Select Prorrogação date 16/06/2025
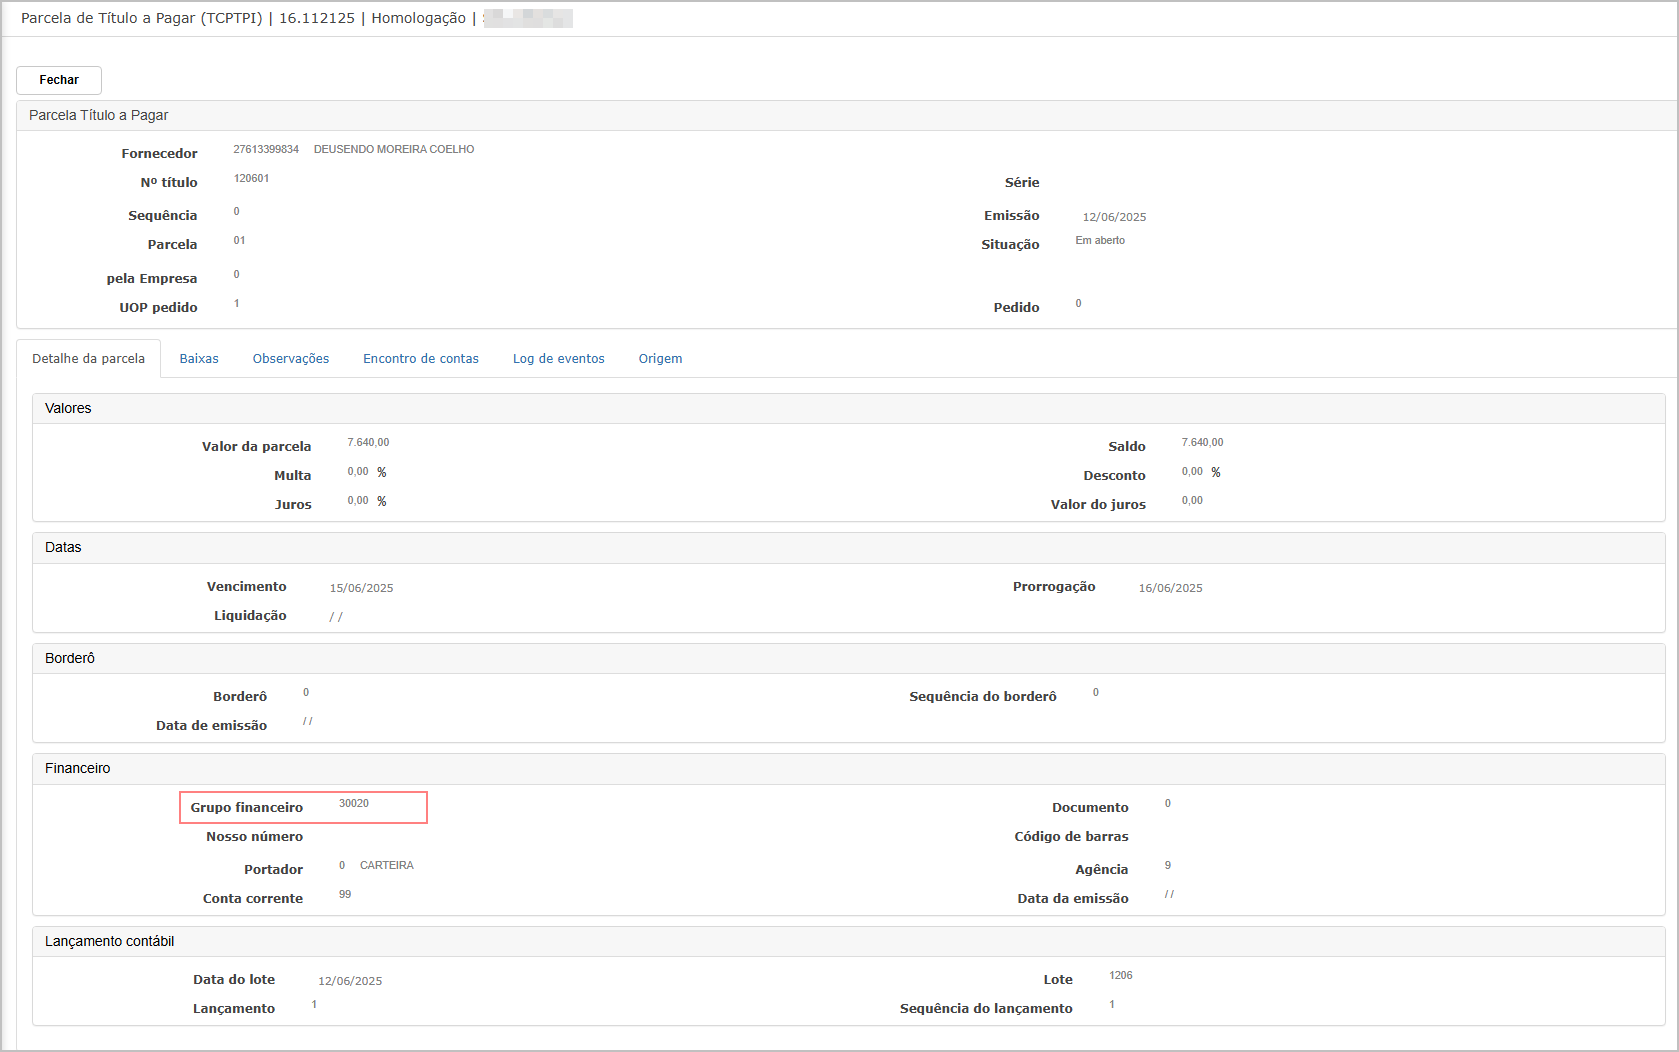Image resolution: width=1679 pixels, height=1052 pixels. tap(1170, 588)
